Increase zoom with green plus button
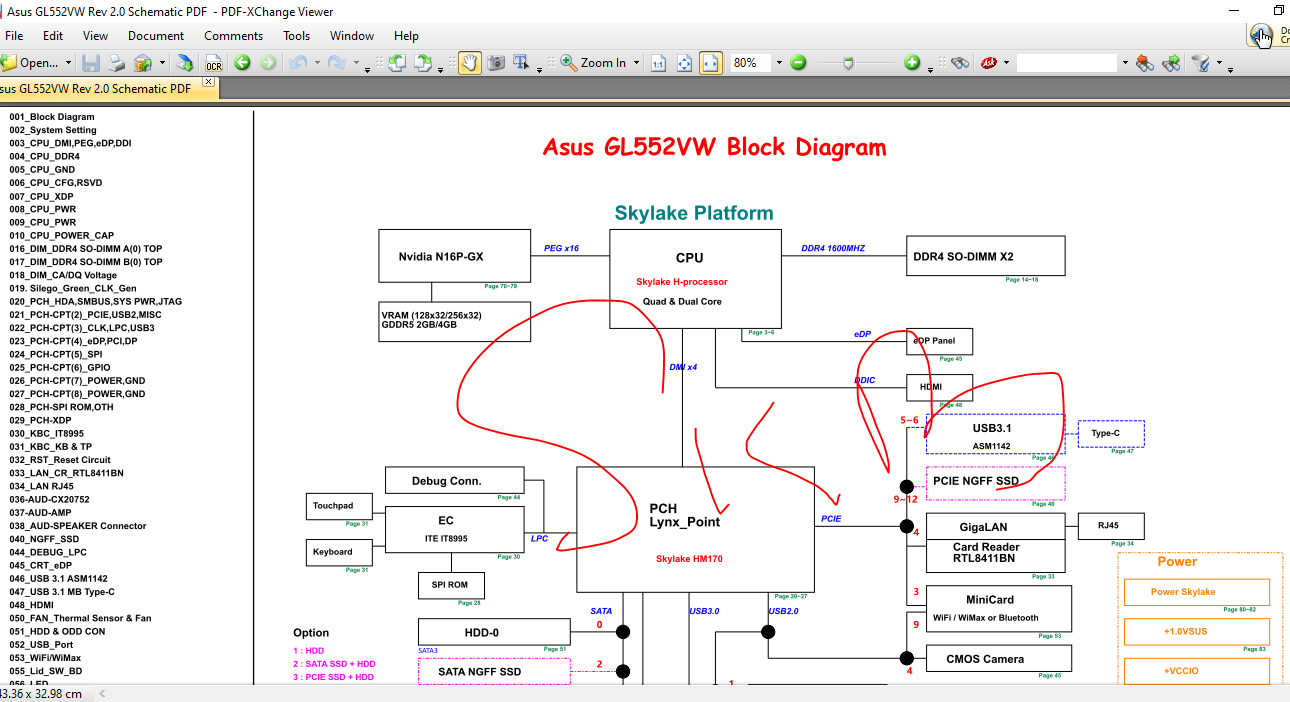This screenshot has width=1290, height=702. [x=912, y=62]
